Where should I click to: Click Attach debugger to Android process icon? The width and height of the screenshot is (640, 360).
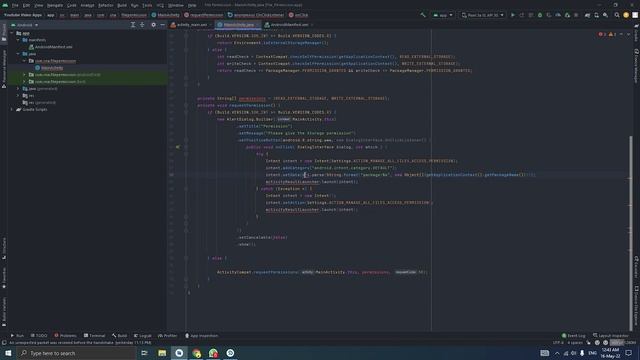[567, 15]
